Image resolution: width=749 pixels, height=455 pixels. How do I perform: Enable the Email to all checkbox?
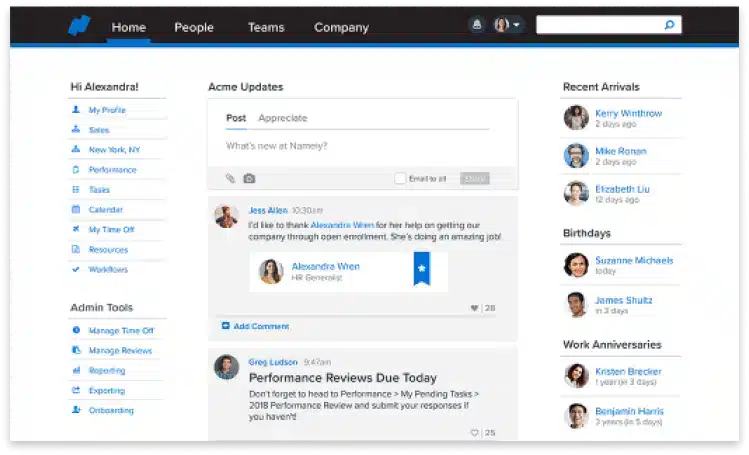[400, 178]
